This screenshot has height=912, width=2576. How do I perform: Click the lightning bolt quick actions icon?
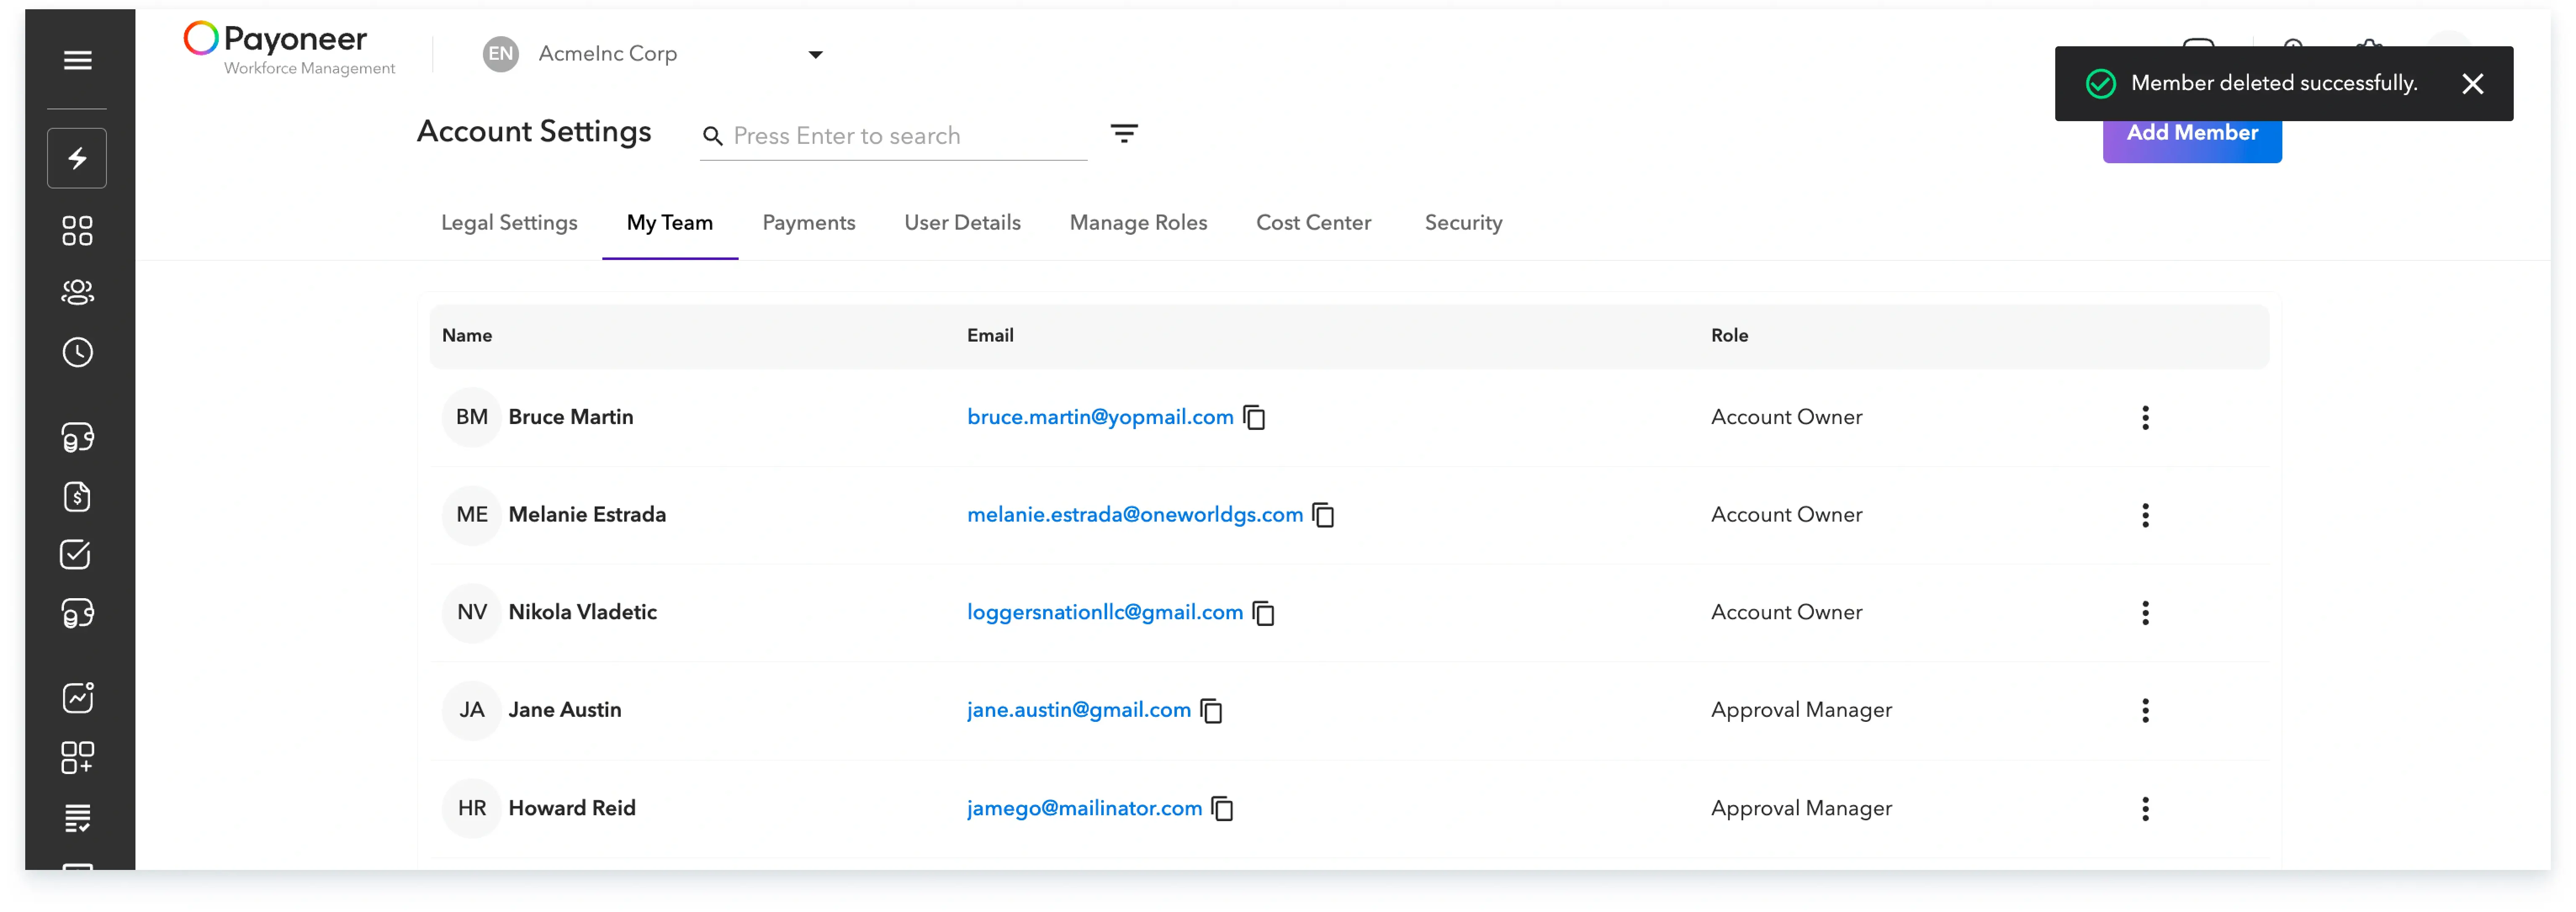click(x=77, y=158)
